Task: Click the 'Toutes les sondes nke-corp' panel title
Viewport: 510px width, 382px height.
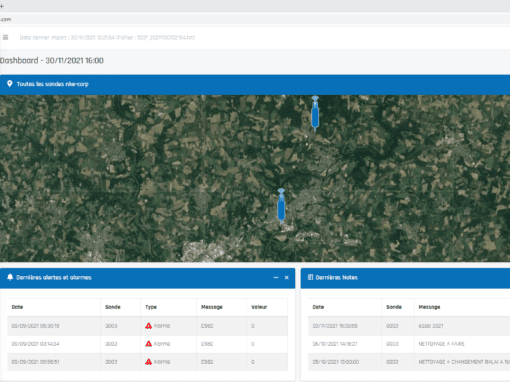Action: pyautogui.click(x=53, y=84)
